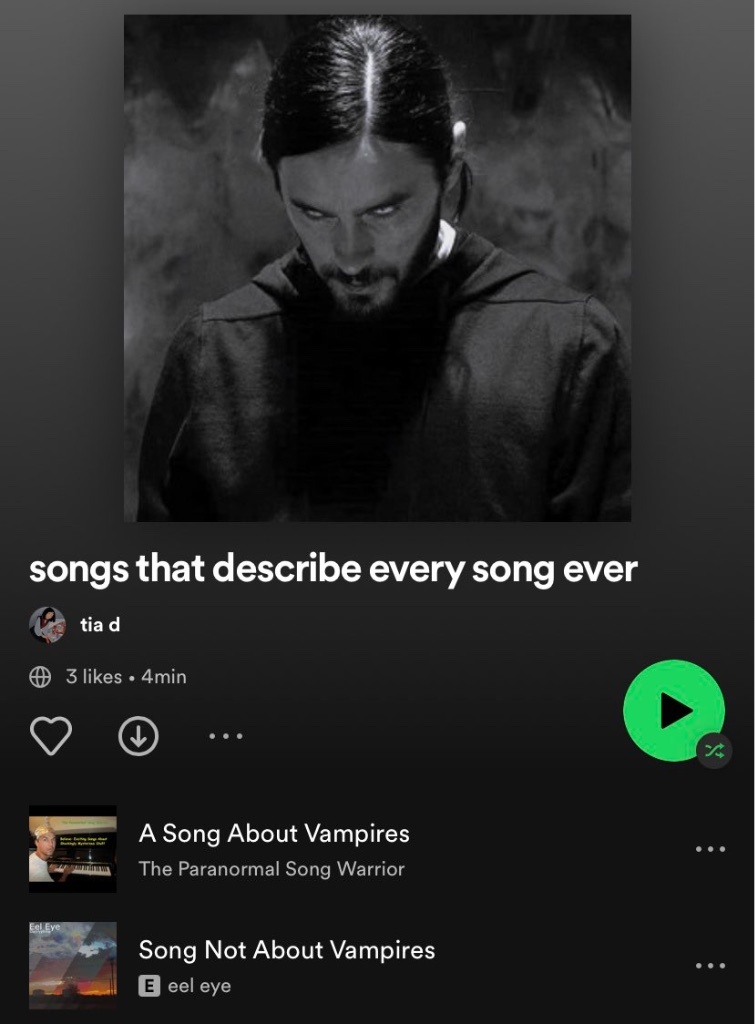Tap the globe public-playlist icon
The image size is (755, 1024).
pyautogui.click(x=40, y=677)
